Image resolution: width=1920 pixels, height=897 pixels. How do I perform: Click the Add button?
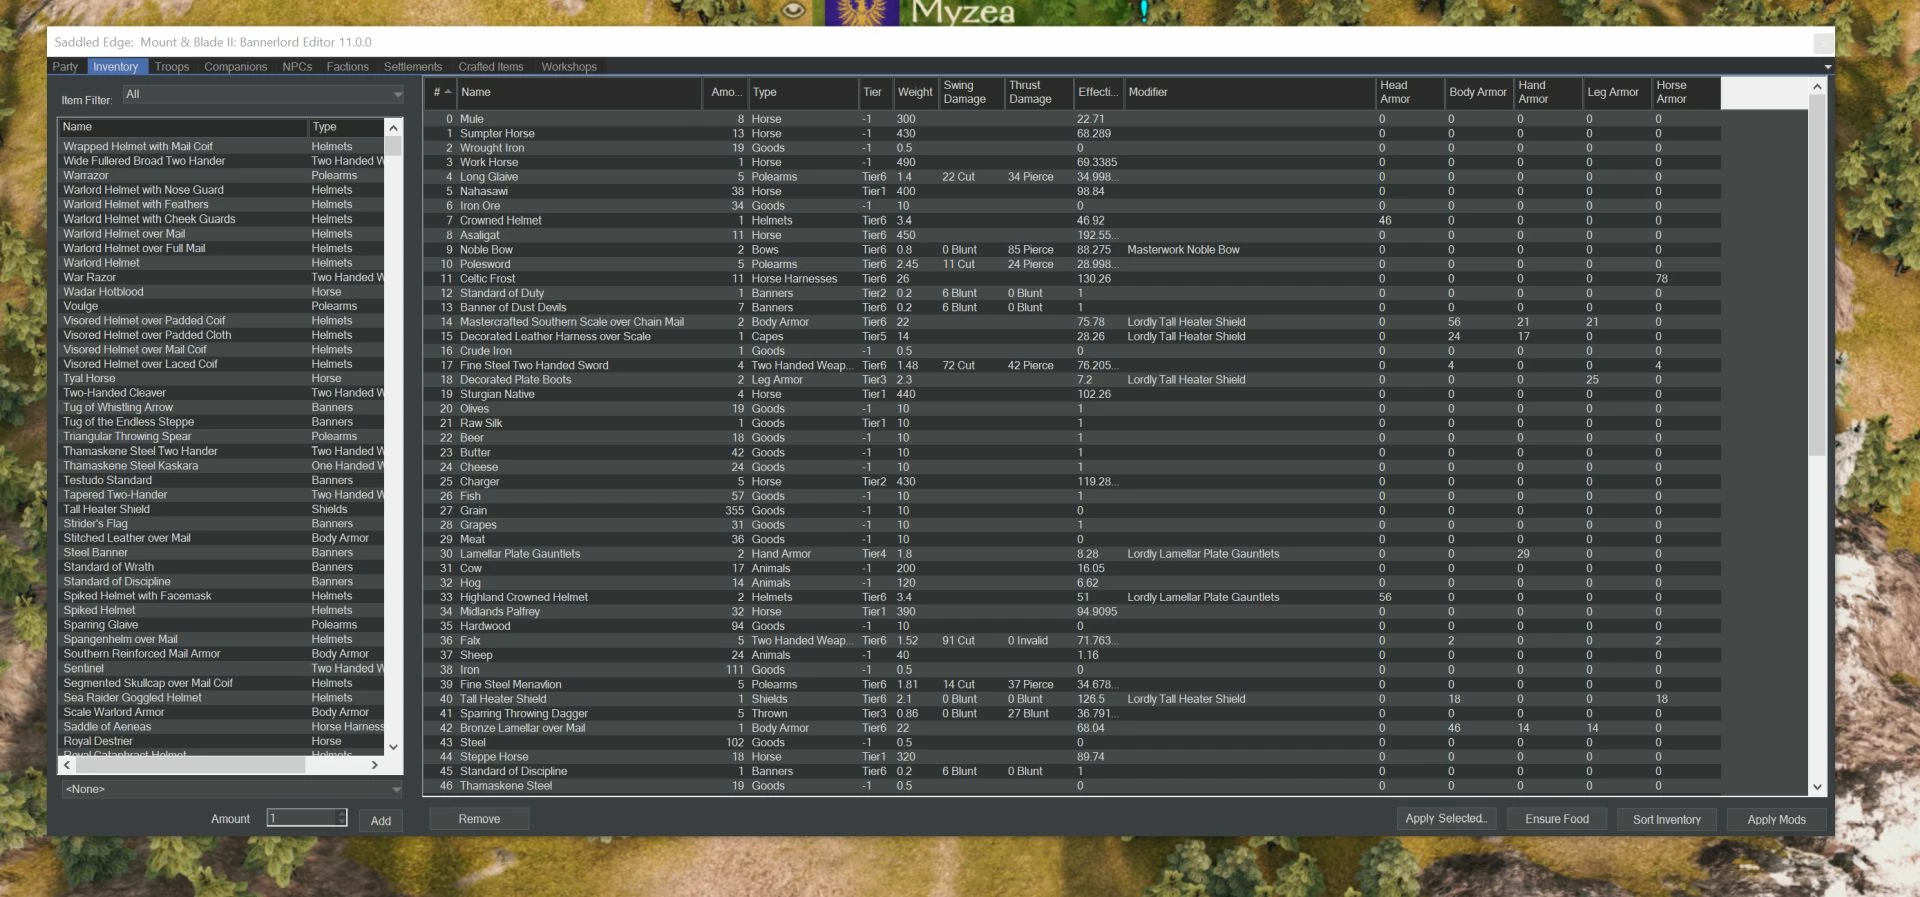coord(381,820)
